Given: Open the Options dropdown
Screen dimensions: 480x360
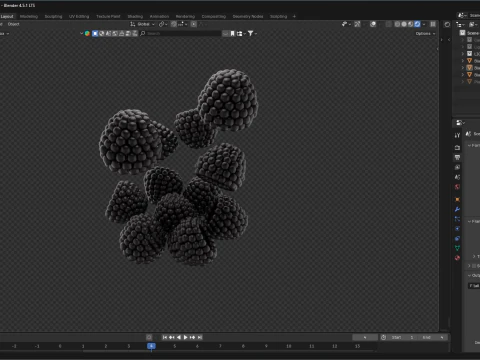Looking at the screenshot, I should 425,33.
